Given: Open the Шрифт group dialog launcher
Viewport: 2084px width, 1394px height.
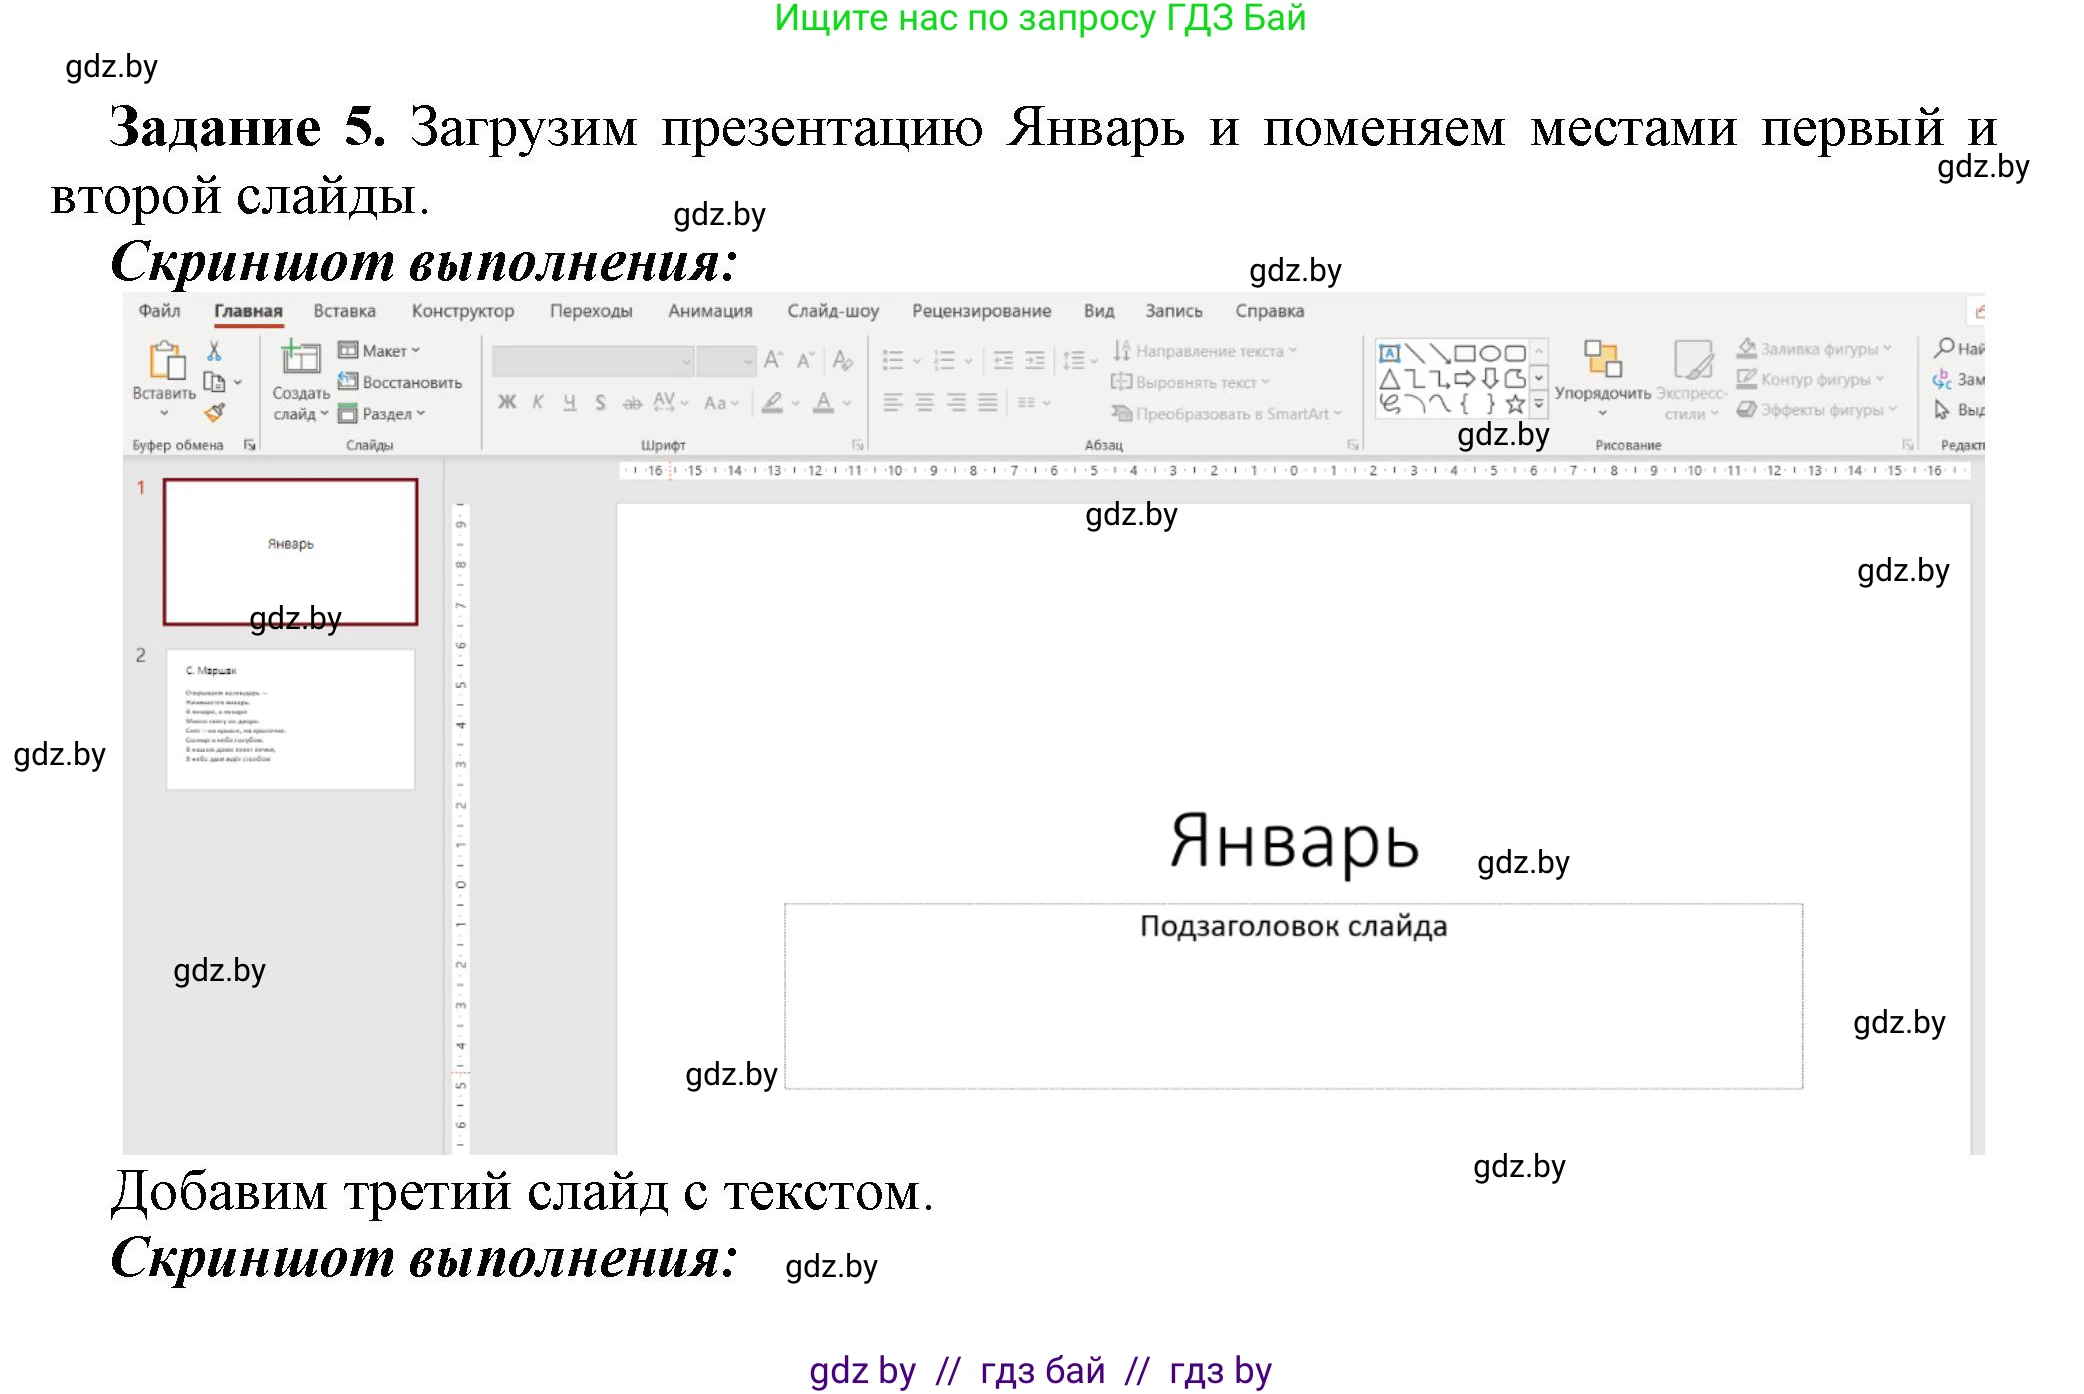Looking at the screenshot, I should [858, 444].
